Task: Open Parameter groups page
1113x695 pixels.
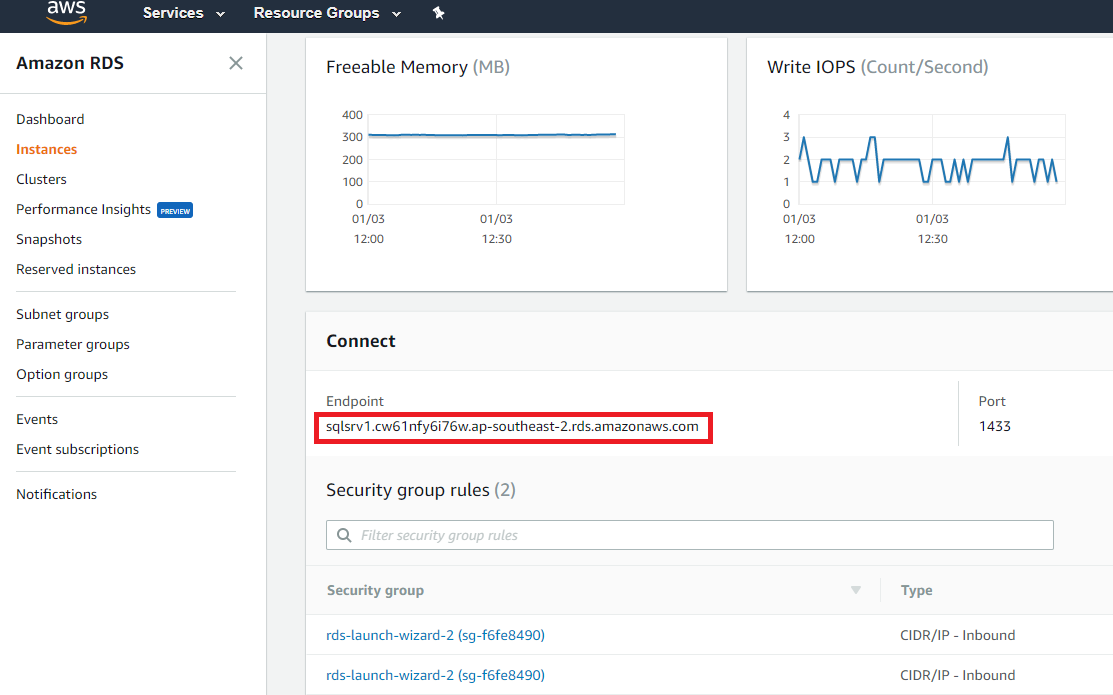Action: point(73,344)
